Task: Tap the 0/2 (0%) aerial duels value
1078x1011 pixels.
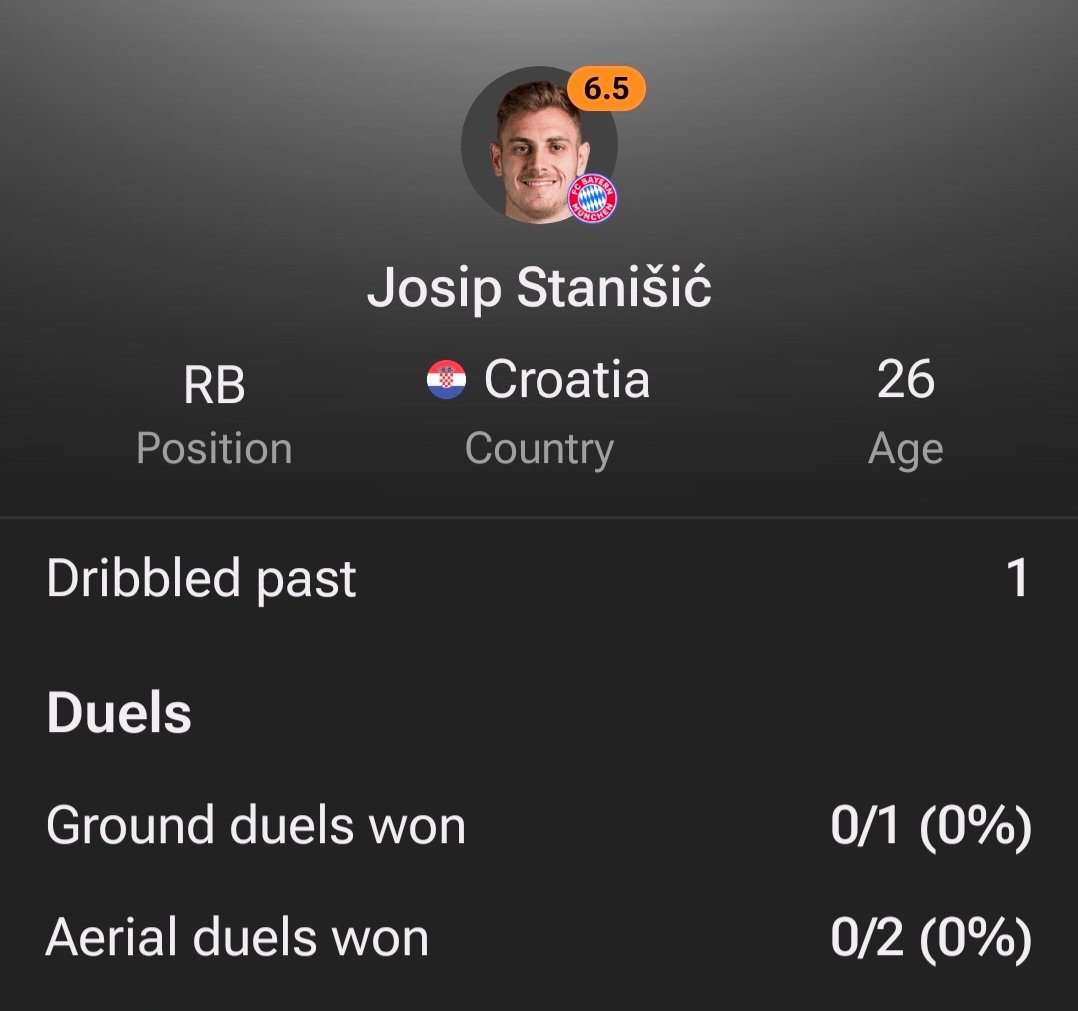Action: click(932, 937)
